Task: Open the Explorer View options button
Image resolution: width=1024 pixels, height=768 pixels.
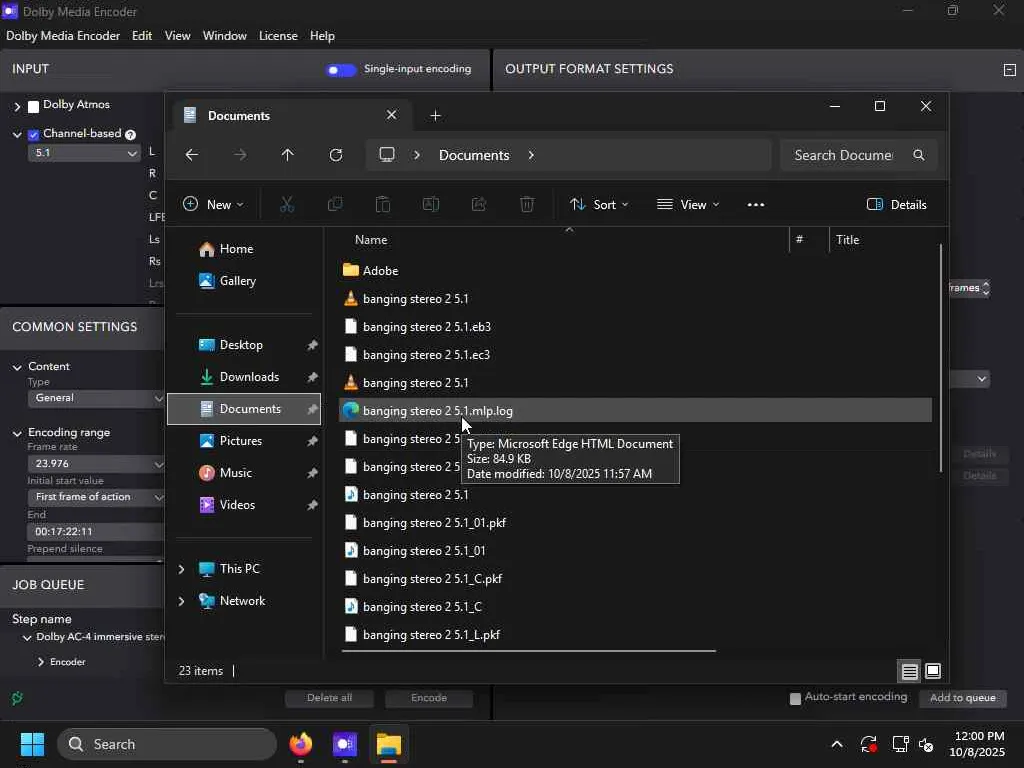Action: pos(688,204)
